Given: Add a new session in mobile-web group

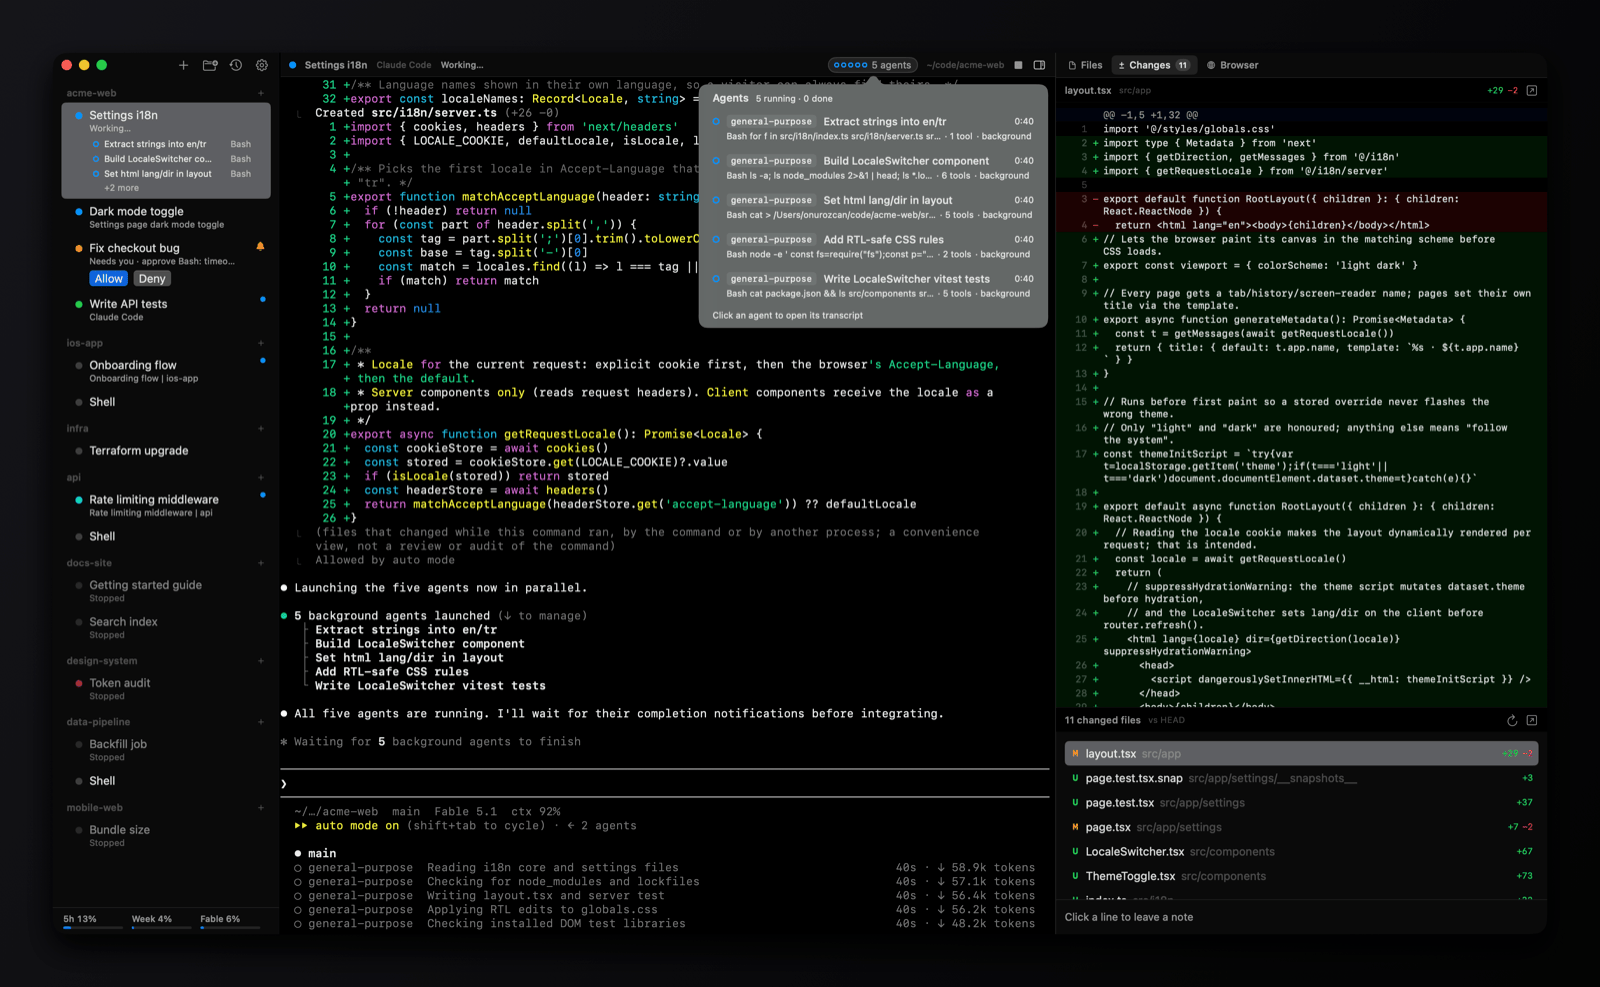Looking at the screenshot, I should click(261, 808).
